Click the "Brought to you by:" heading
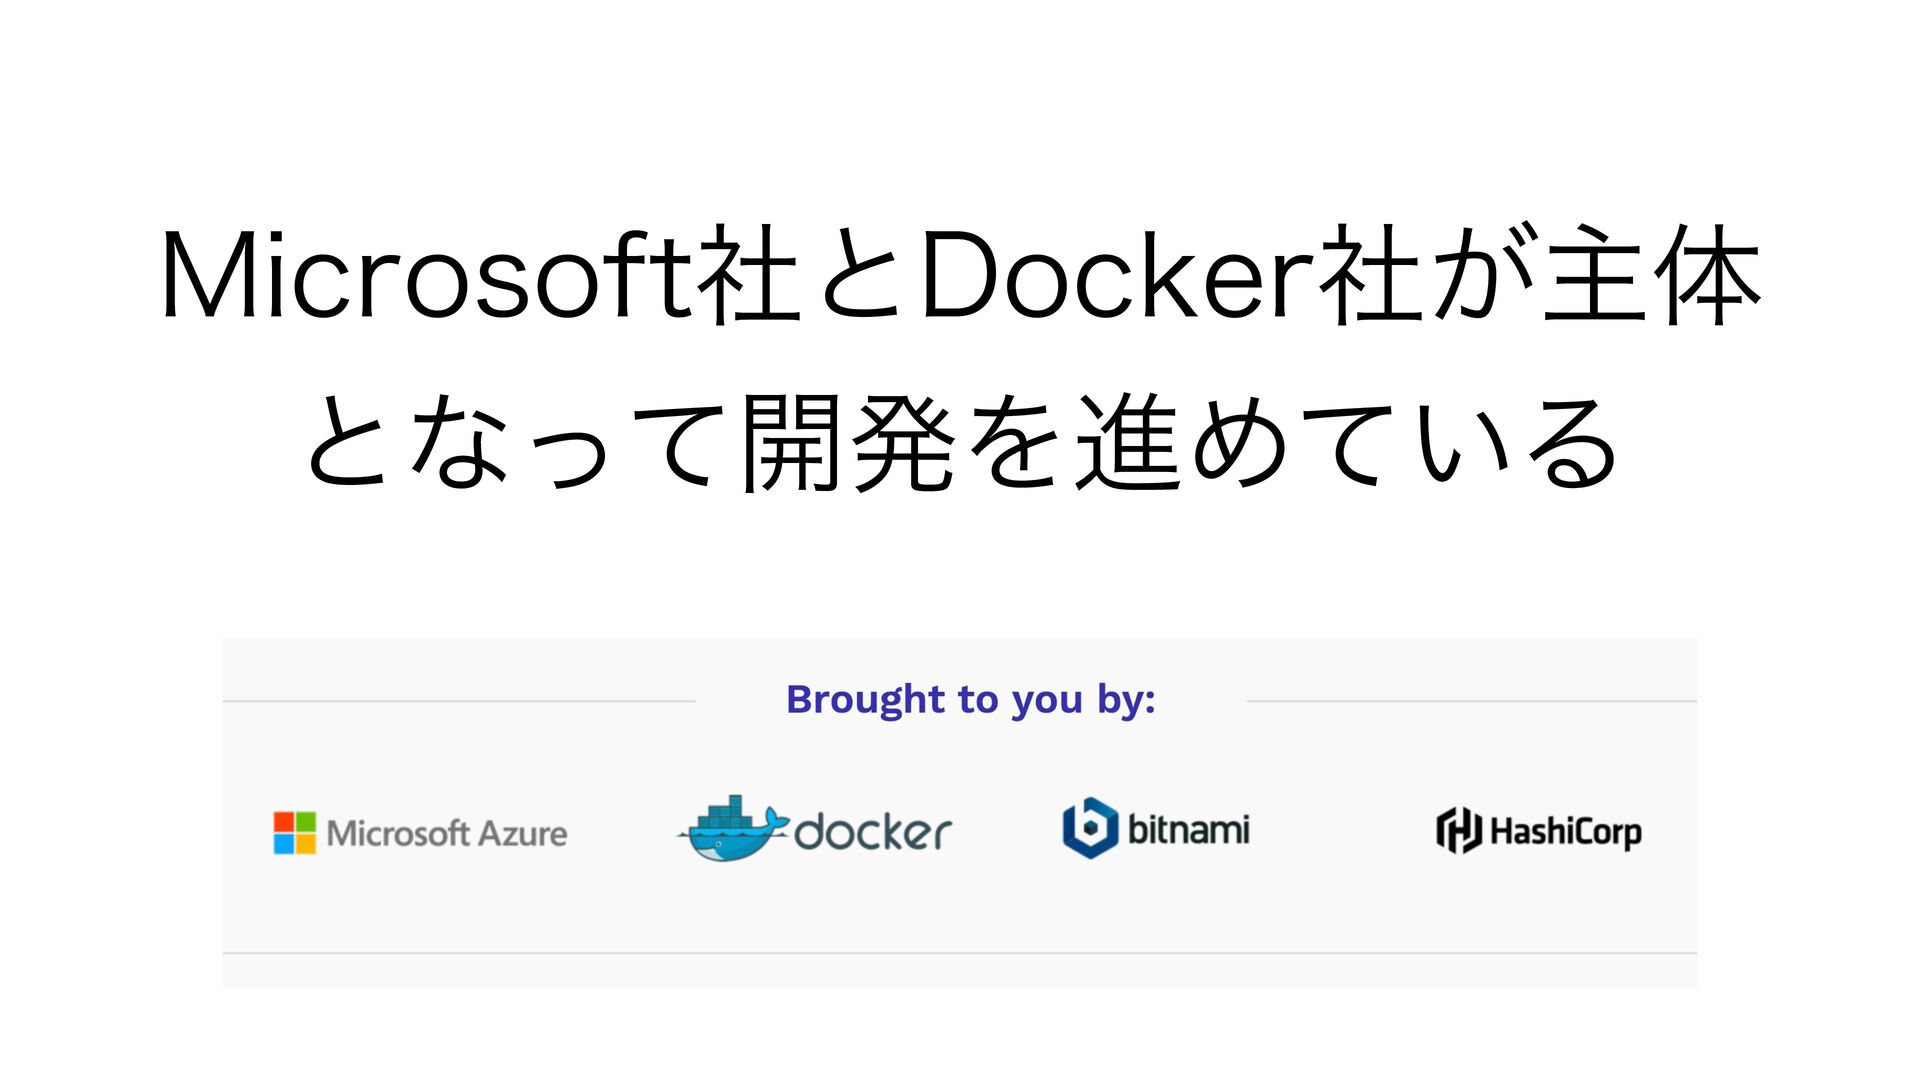Image resolution: width=1920 pixels, height=1080 pixels. [971, 700]
